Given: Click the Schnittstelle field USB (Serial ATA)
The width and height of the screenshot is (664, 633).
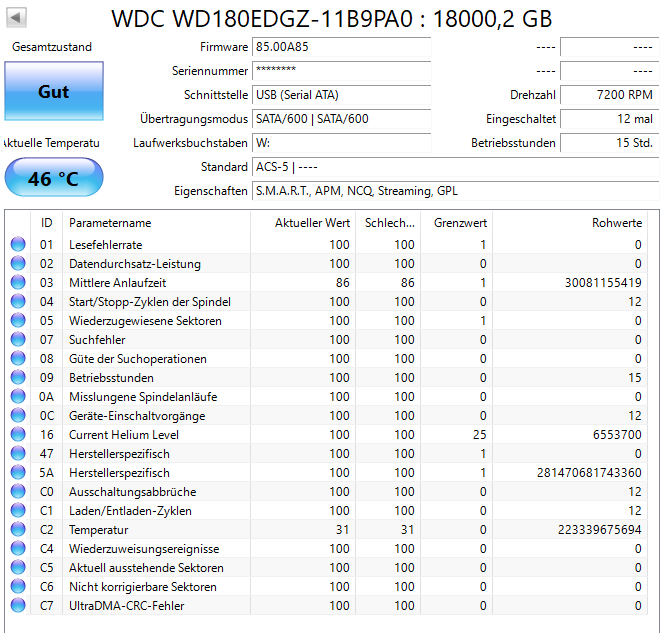Looking at the screenshot, I should (x=341, y=95).
